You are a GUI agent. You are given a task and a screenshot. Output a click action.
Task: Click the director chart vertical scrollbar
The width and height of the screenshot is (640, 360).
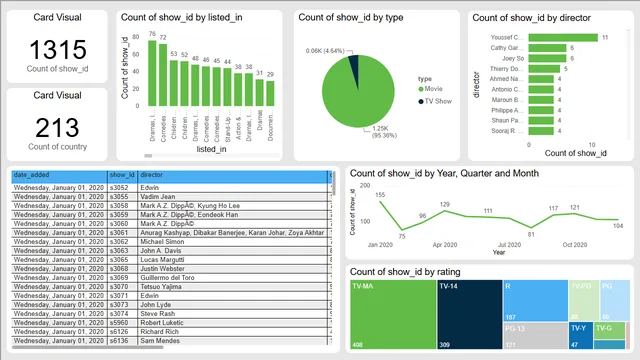coord(629,85)
